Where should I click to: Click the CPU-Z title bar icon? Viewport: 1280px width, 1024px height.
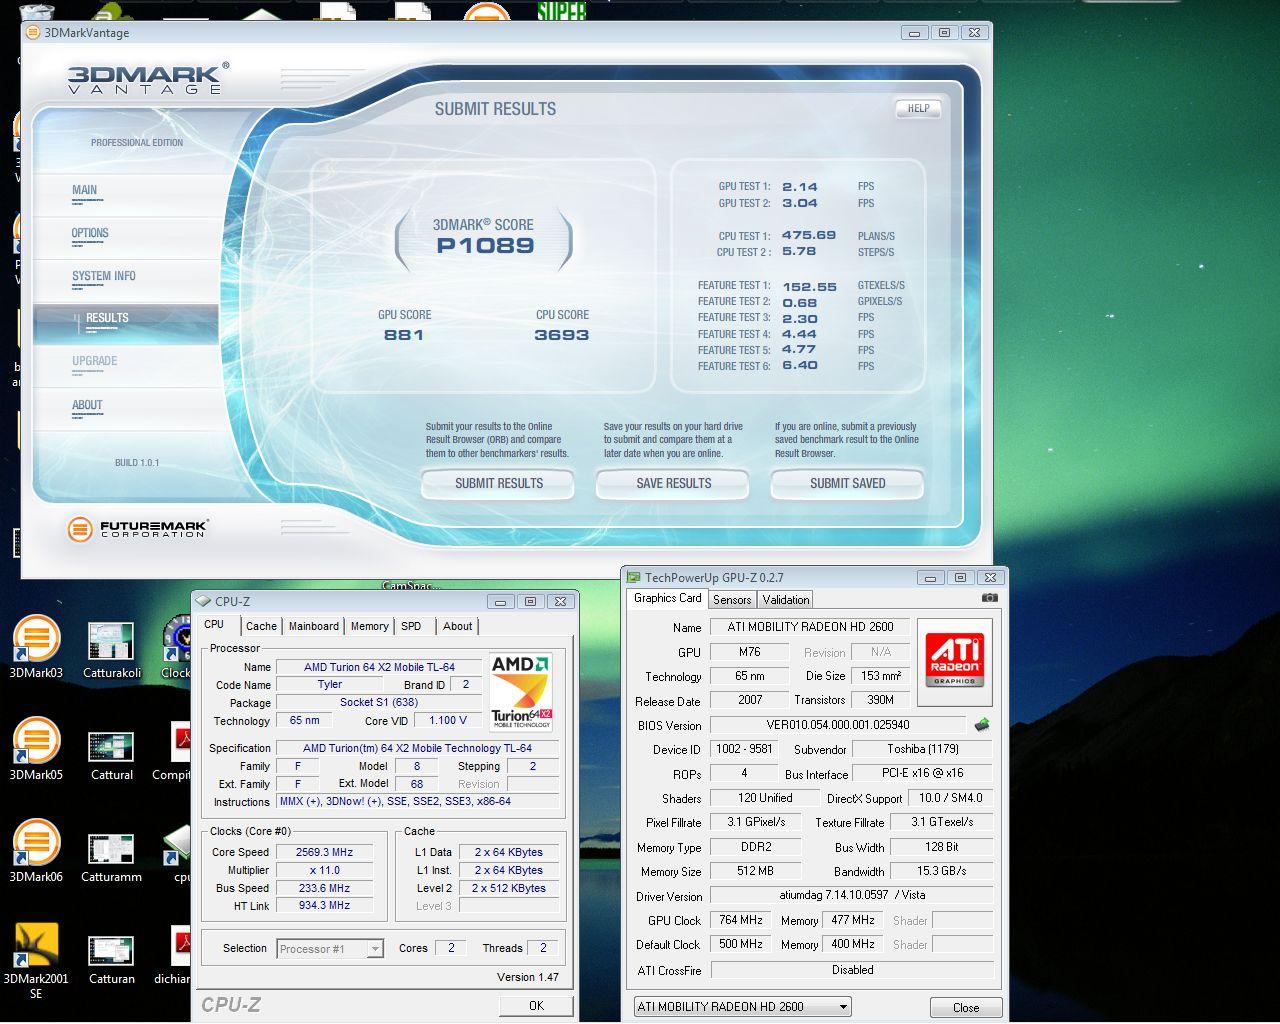coord(203,601)
